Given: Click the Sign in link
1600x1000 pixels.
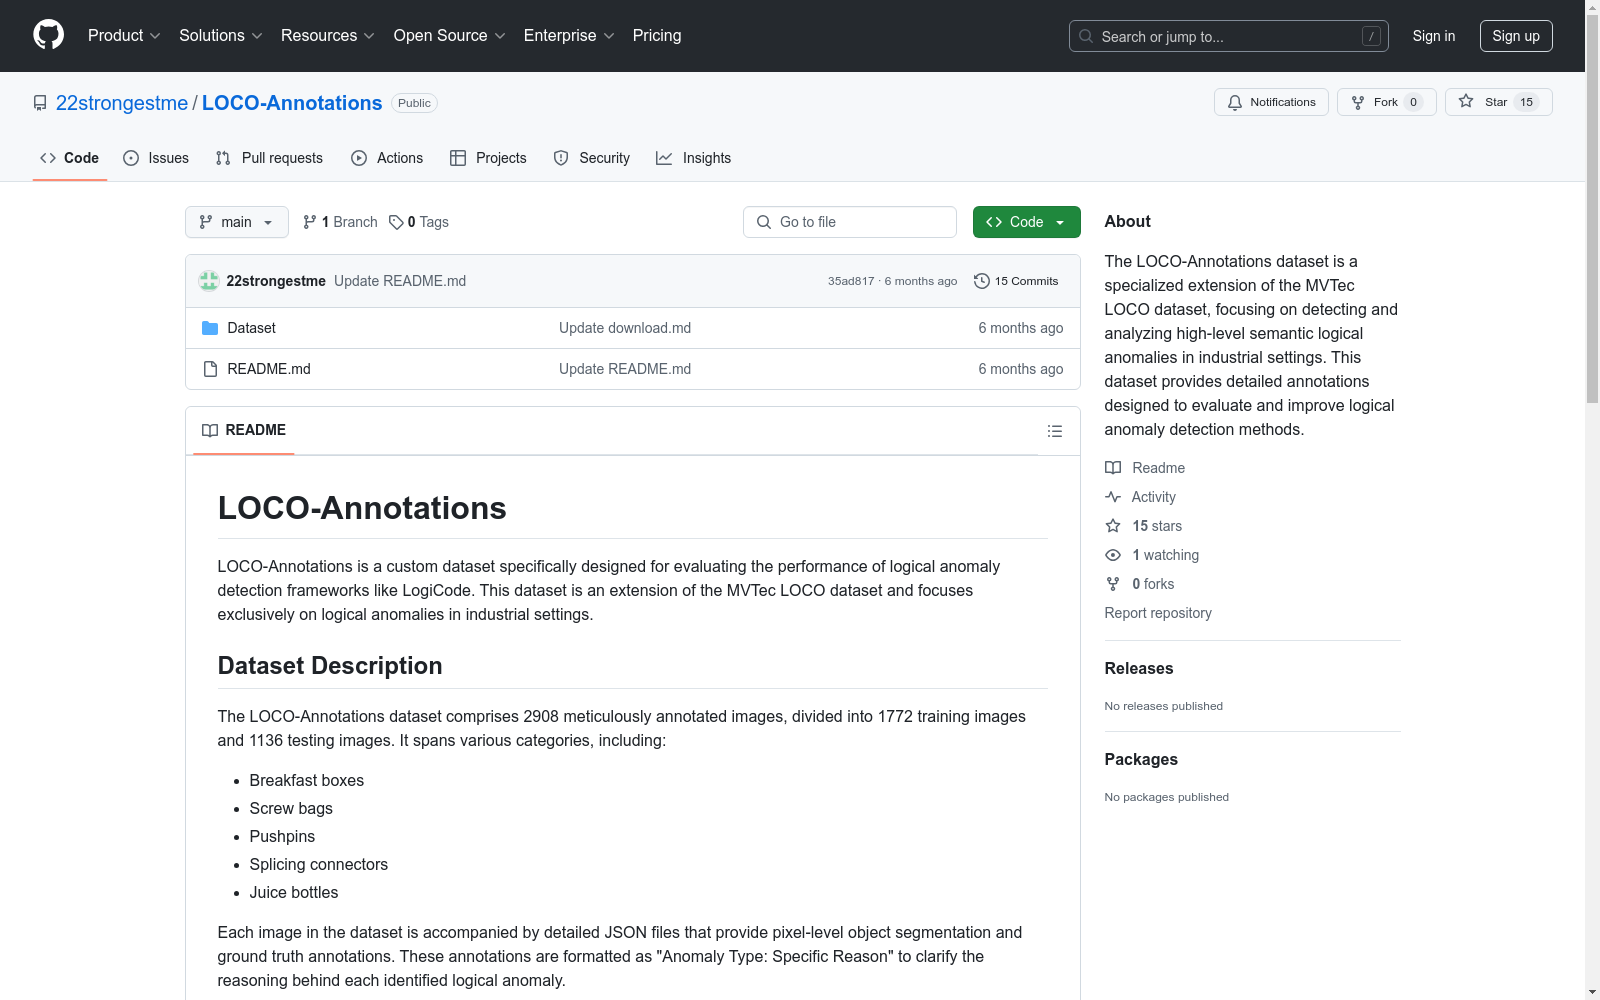Looking at the screenshot, I should tap(1434, 36).
